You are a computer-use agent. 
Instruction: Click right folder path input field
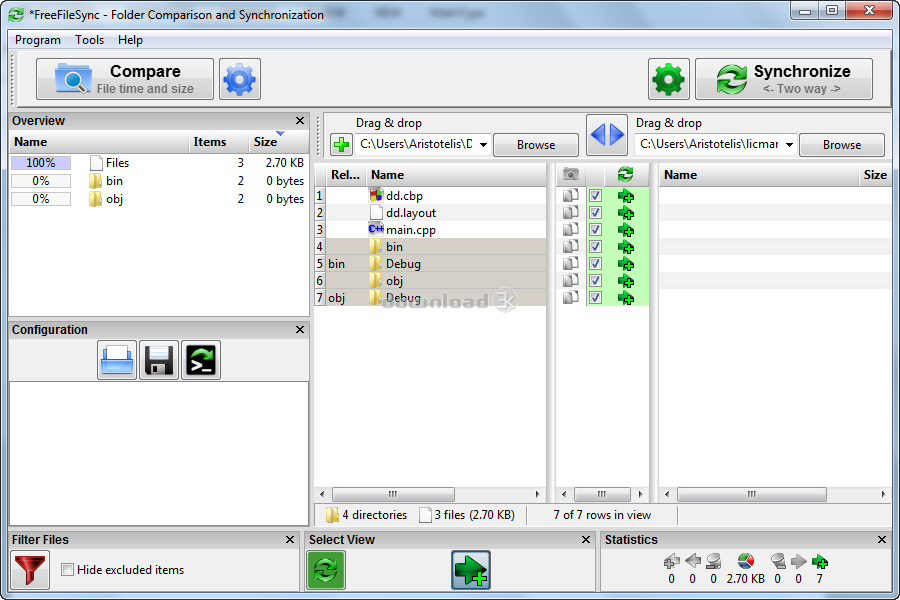point(709,145)
